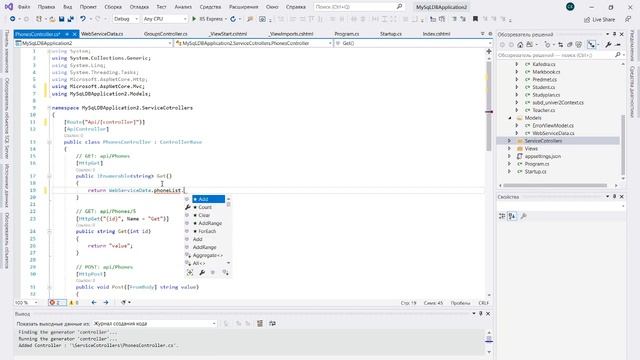
Task: Choose Aggregate<> in IntelliSense list
Action: point(208,256)
